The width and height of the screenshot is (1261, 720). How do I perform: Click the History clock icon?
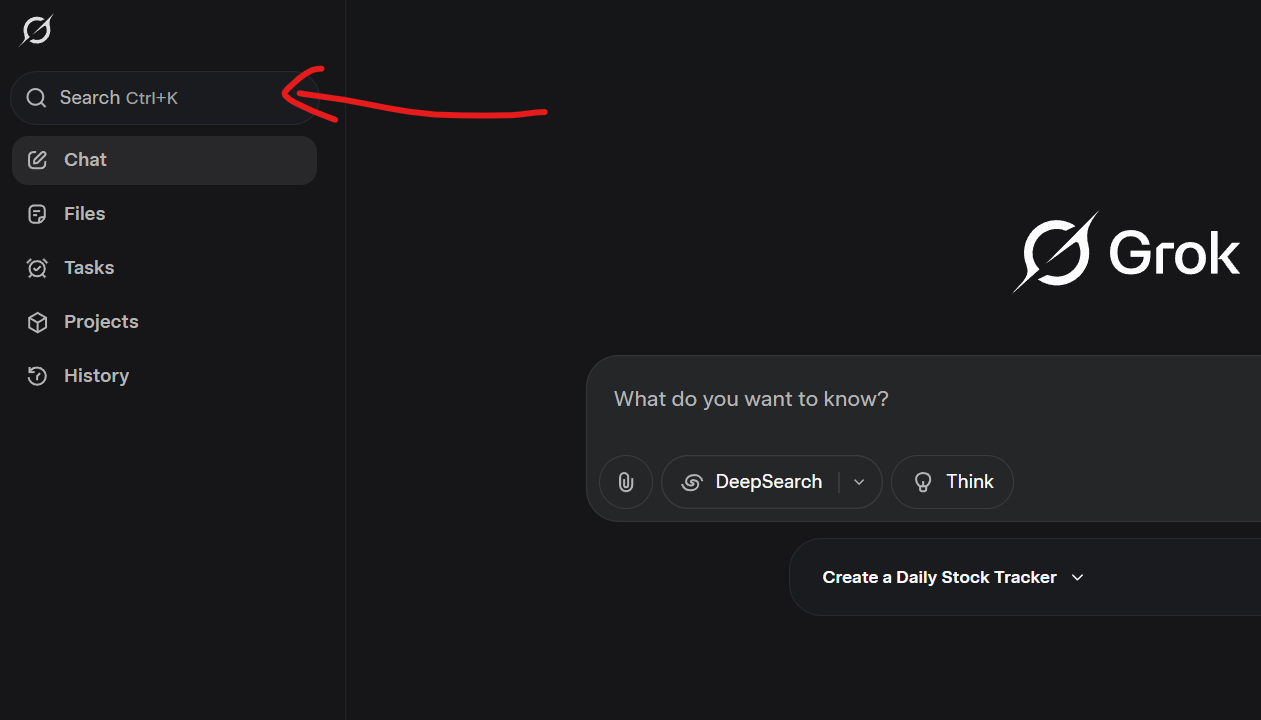(x=37, y=376)
